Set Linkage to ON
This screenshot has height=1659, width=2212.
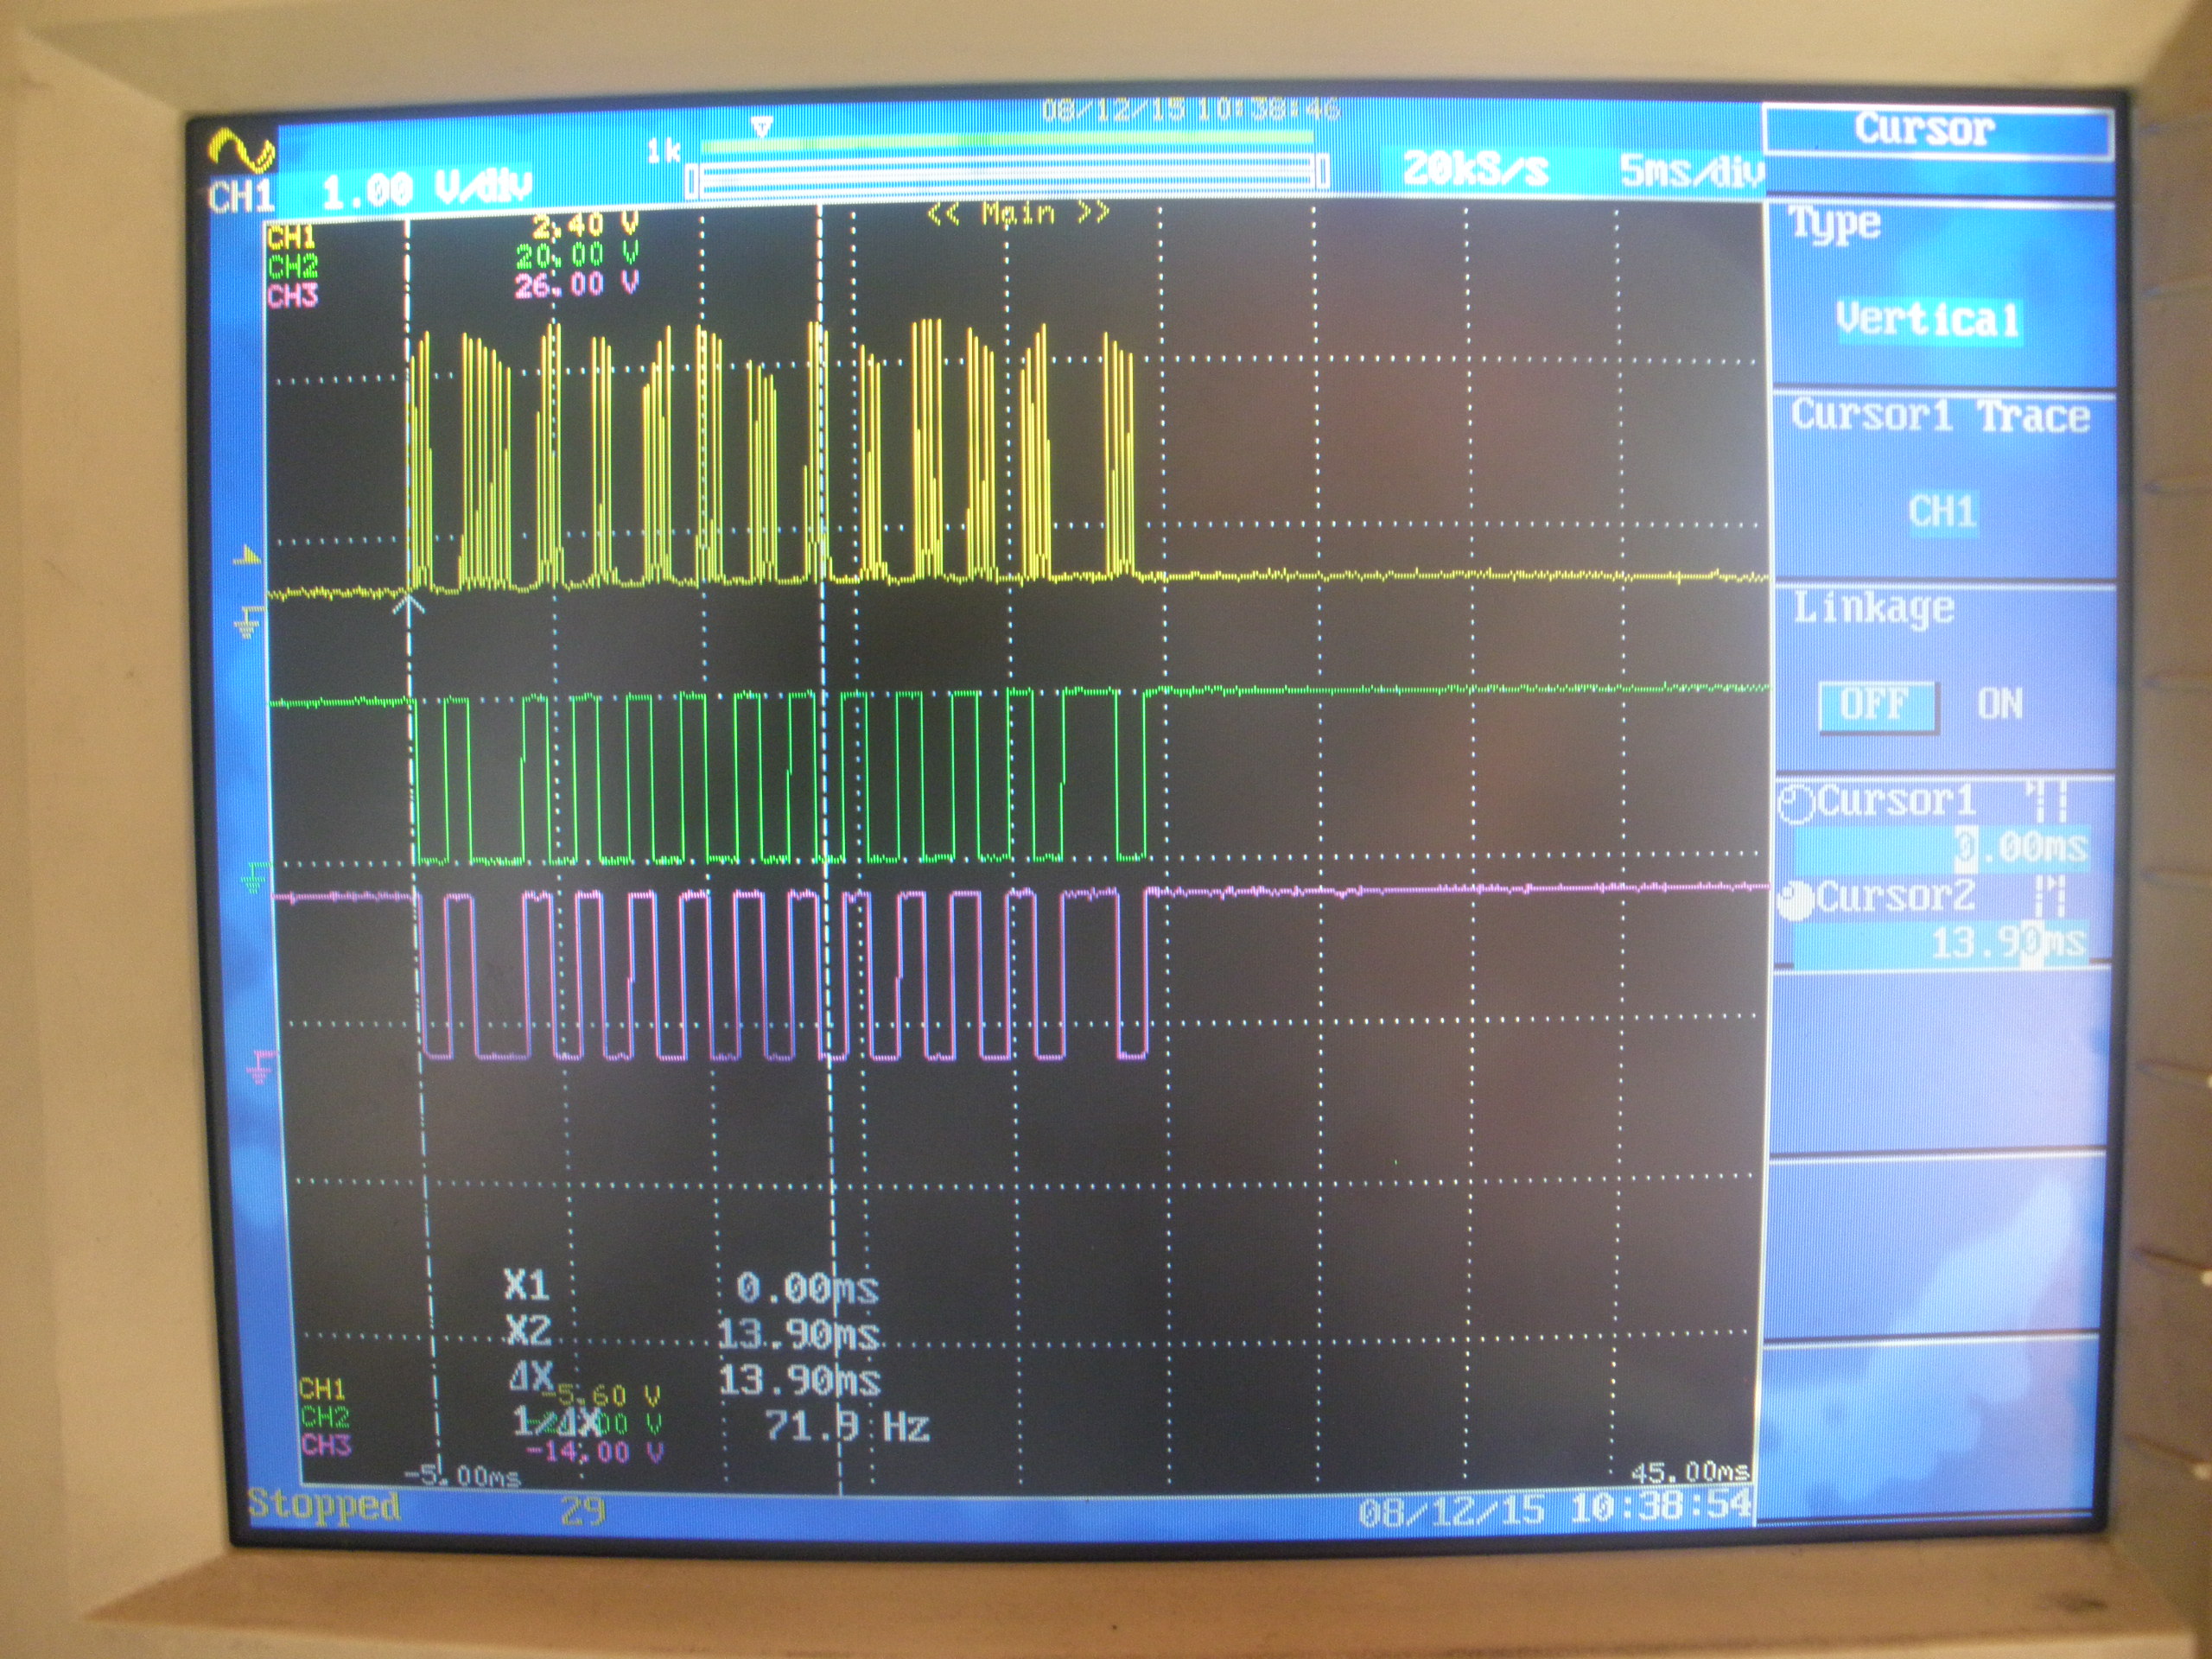click(x=1999, y=705)
